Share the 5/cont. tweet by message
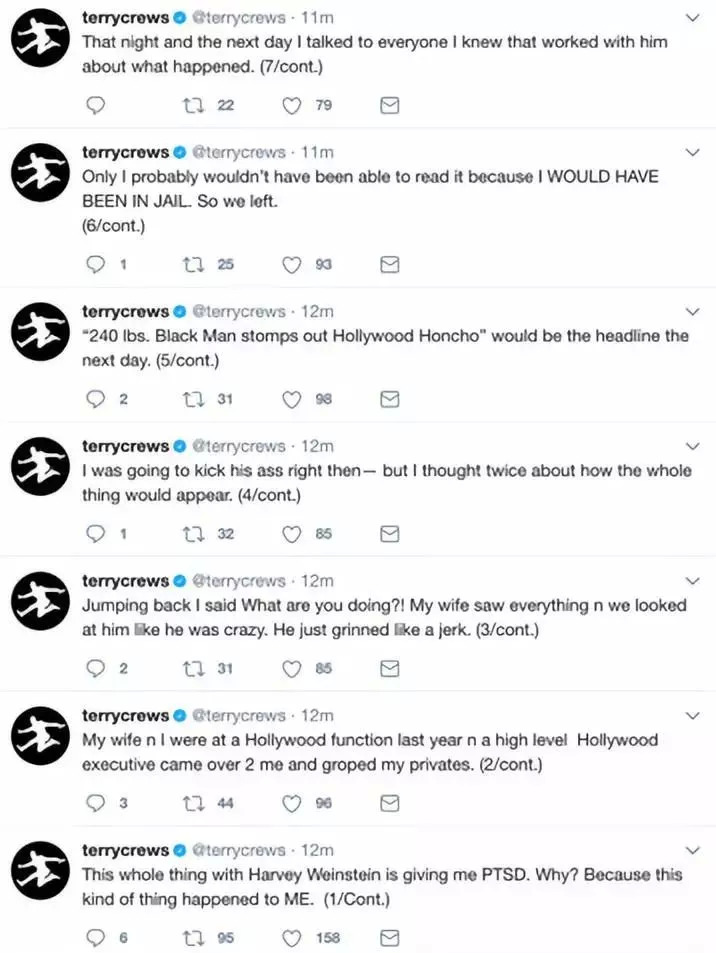Viewport: 716px width, 953px height. (x=391, y=399)
